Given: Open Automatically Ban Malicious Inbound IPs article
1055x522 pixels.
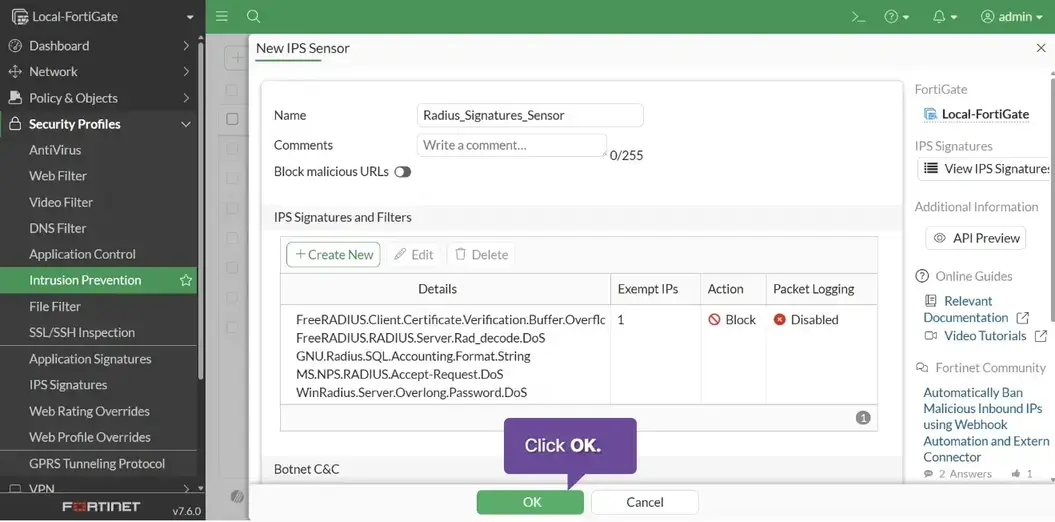Looking at the screenshot, I should point(986,424).
